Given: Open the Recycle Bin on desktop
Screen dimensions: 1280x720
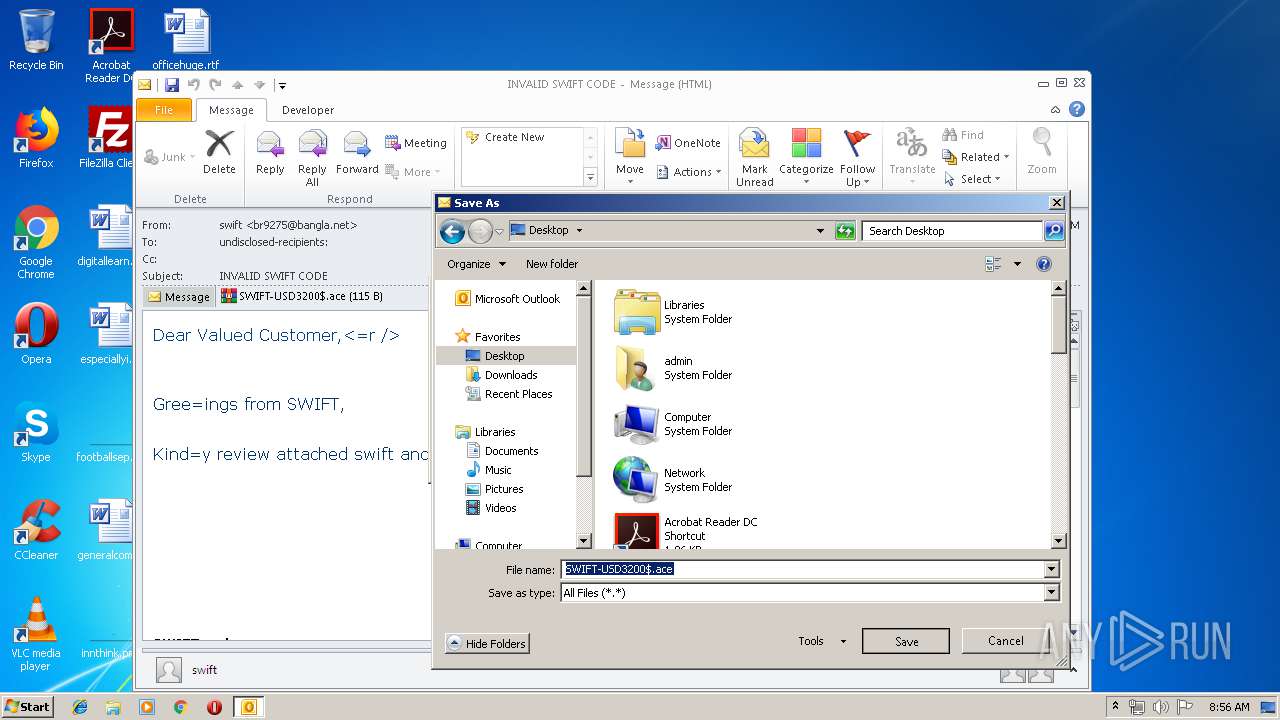Looking at the screenshot, I should [36, 40].
